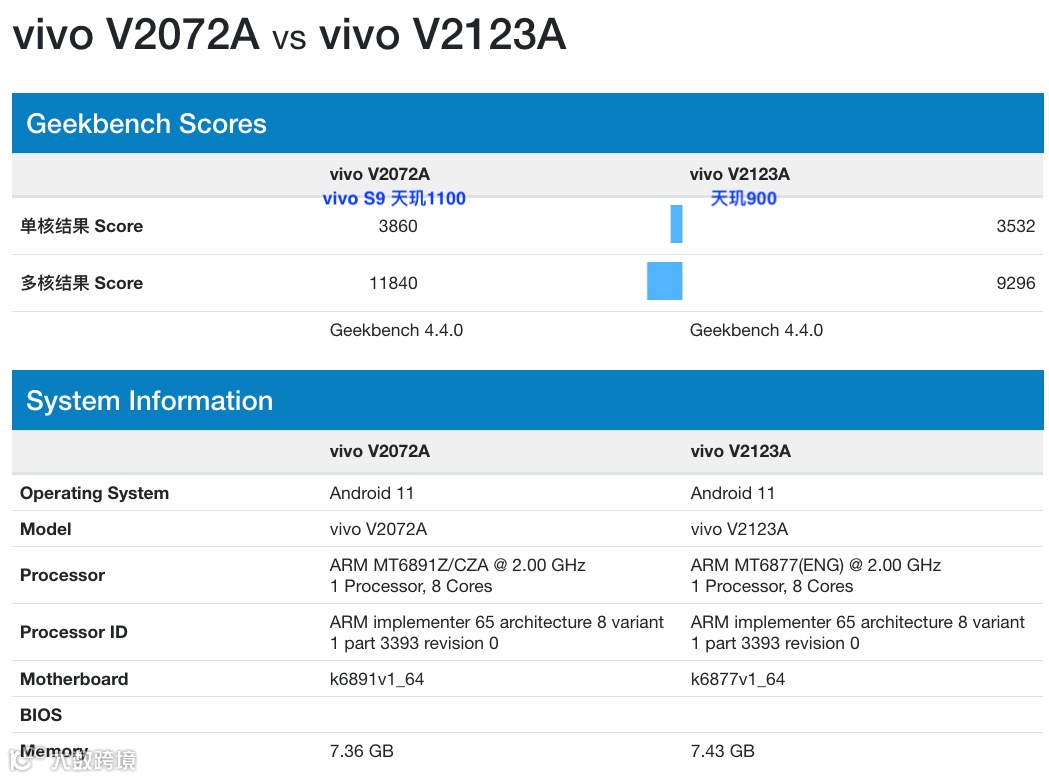
Task: Click the Model row label
Action: click(45, 529)
